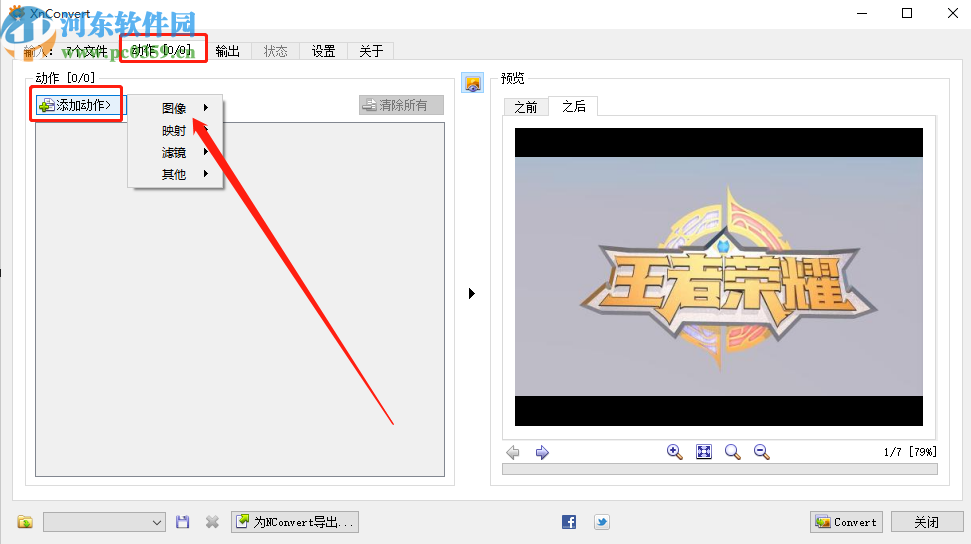Open the Facebook link icon

click(x=569, y=522)
